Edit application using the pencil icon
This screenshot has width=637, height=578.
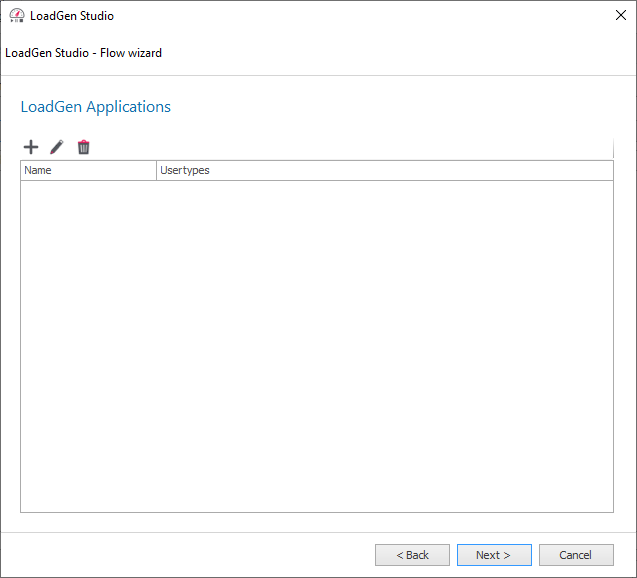tap(57, 147)
